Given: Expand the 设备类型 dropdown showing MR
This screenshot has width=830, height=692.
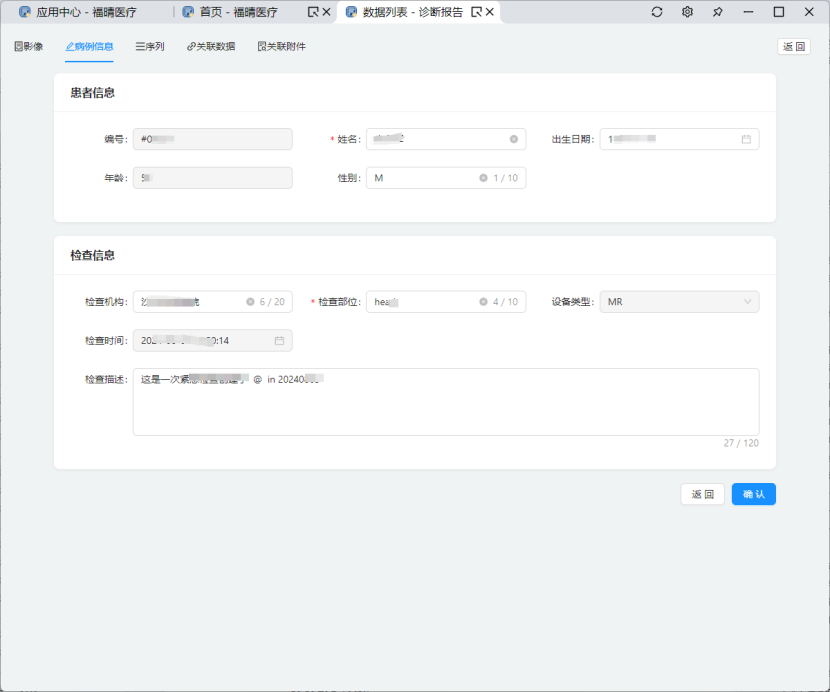Looking at the screenshot, I should 679,302.
